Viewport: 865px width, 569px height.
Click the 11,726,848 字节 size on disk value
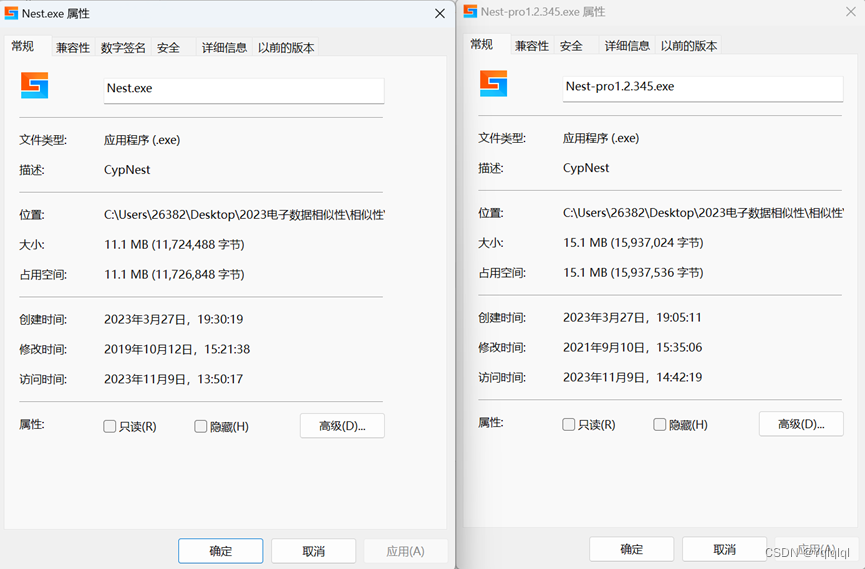tap(174, 274)
